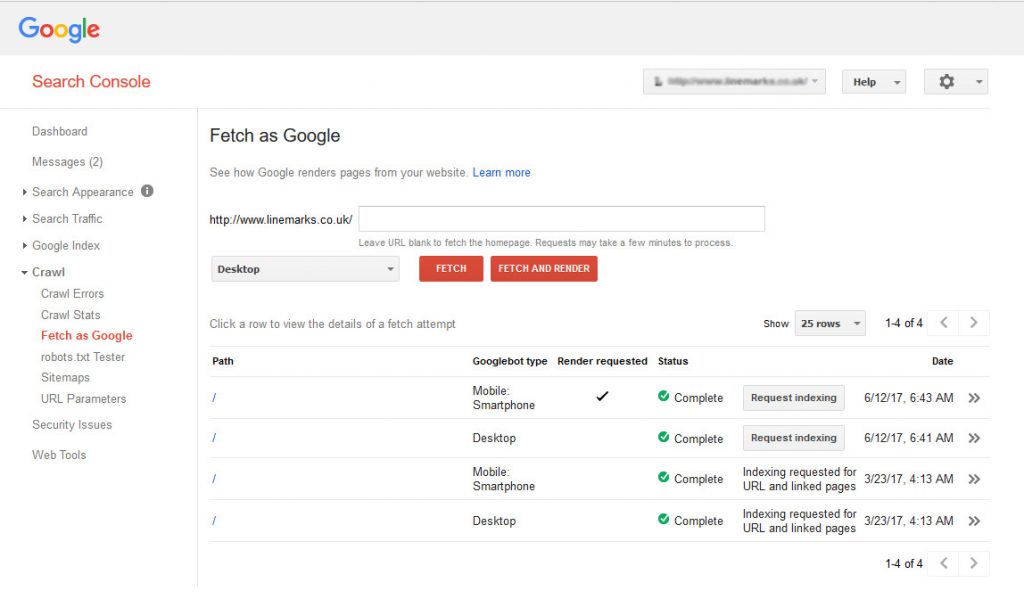The width and height of the screenshot is (1024, 599).
Task: Click the Date column header
Action: pos(942,361)
